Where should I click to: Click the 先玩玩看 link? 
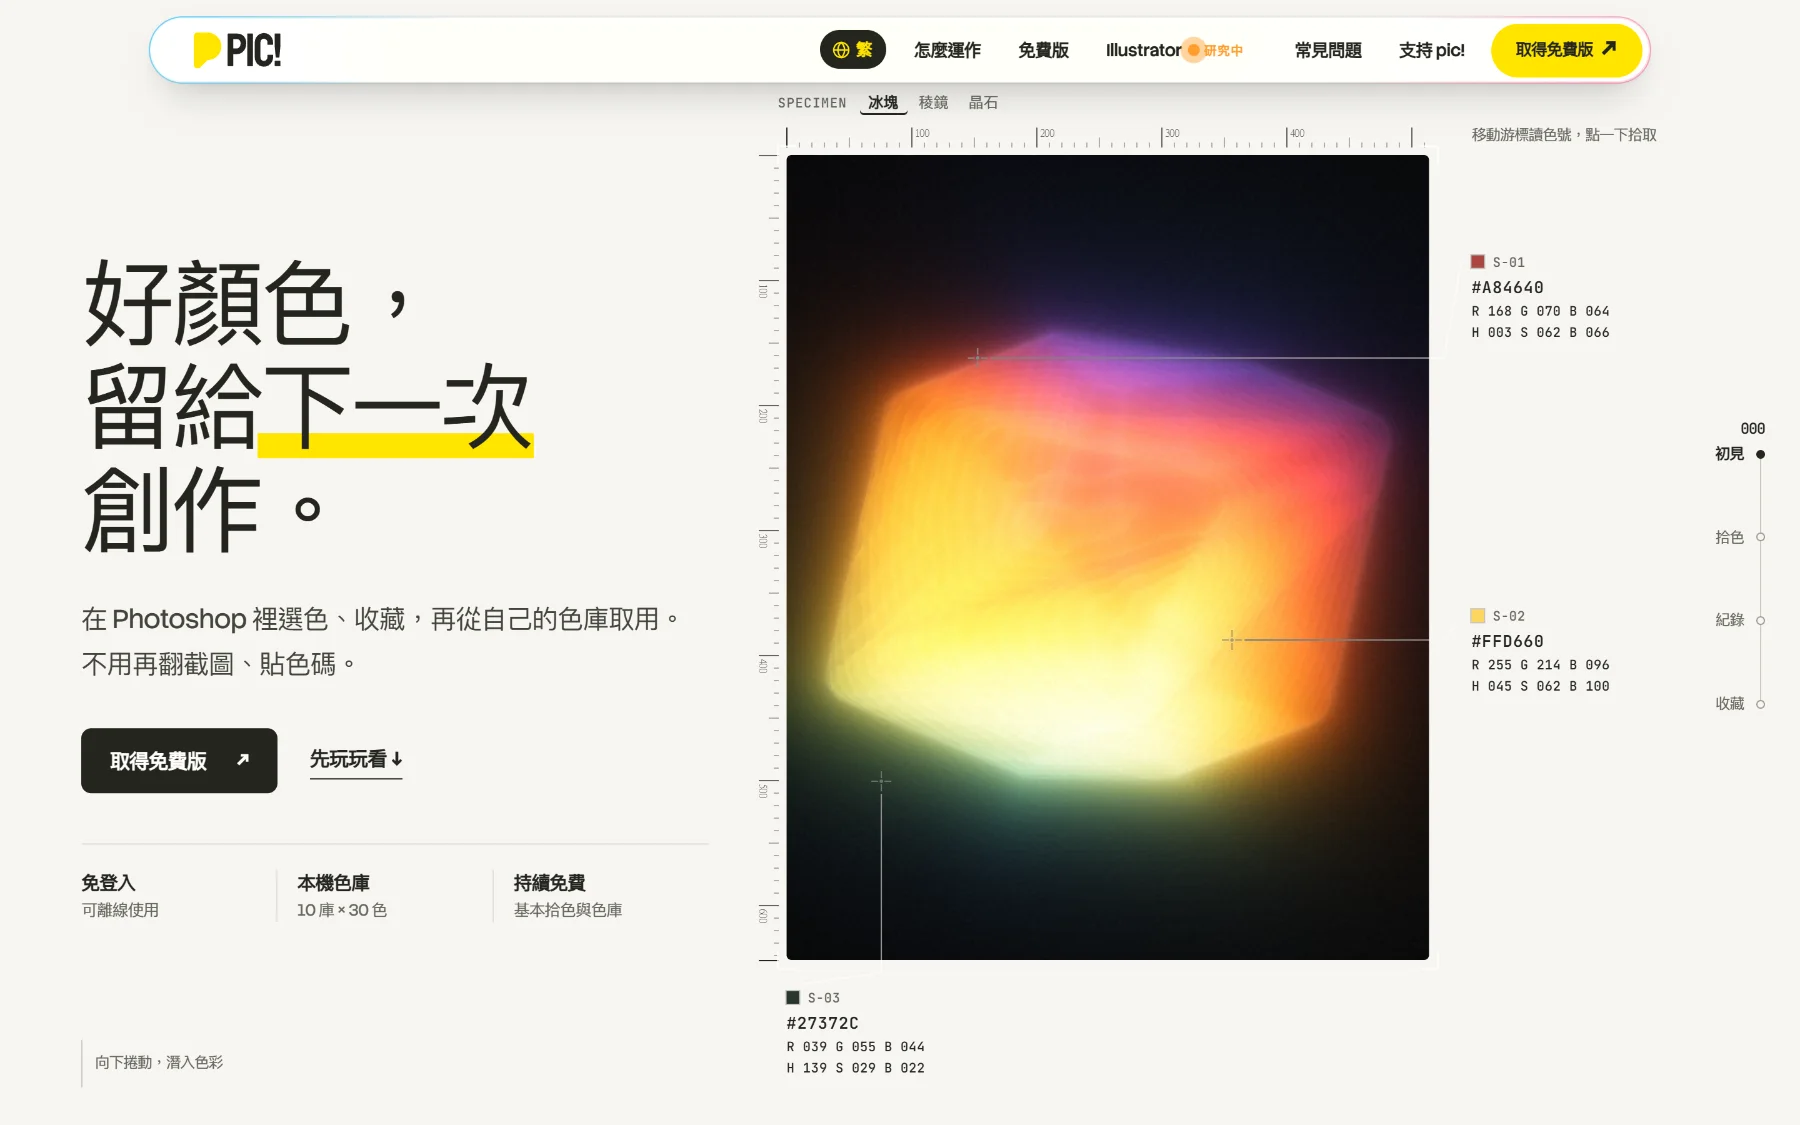click(356, 760)
